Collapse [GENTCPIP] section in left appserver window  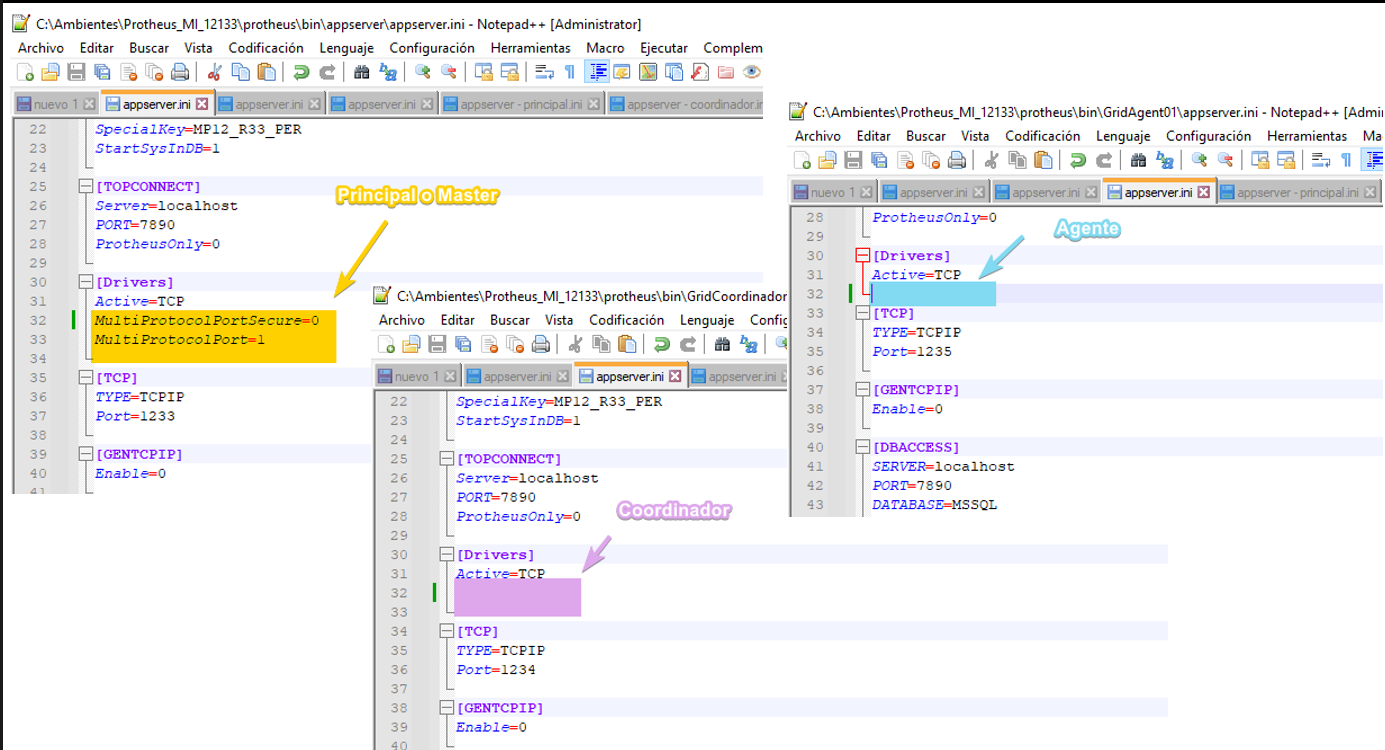tap(84, 455)
